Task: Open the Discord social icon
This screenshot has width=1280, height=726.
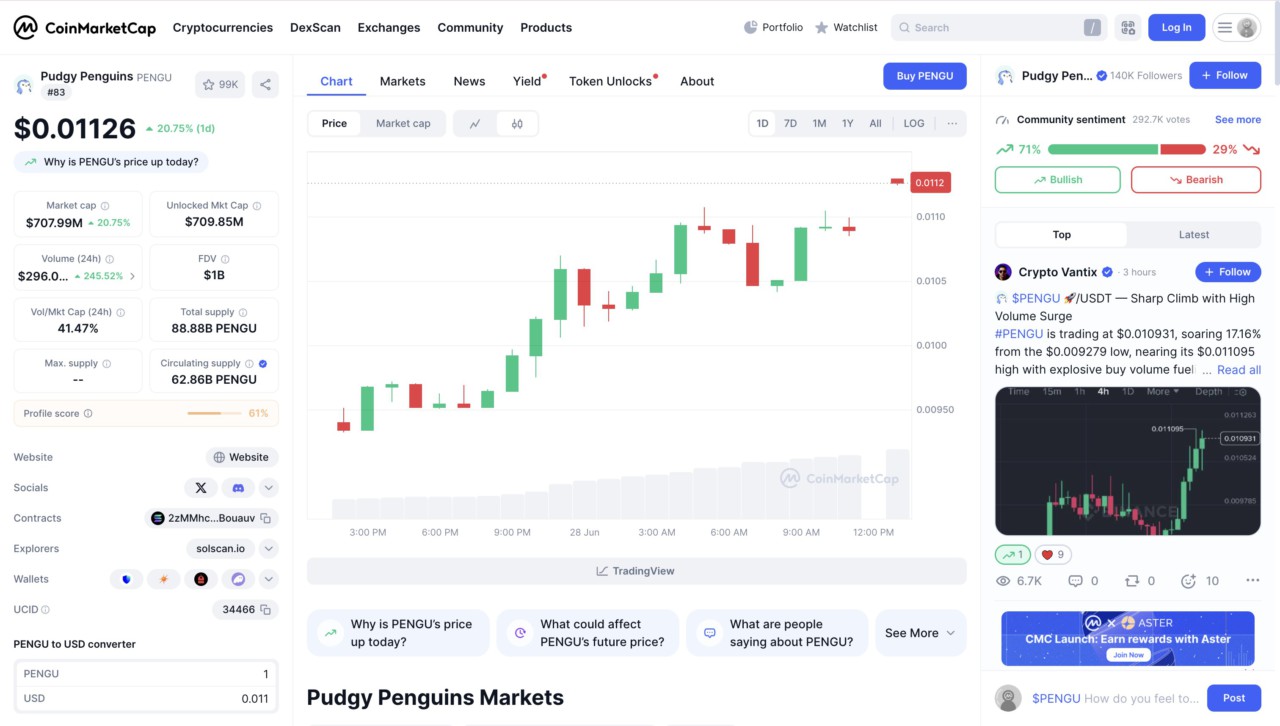Action: [236, 487]
